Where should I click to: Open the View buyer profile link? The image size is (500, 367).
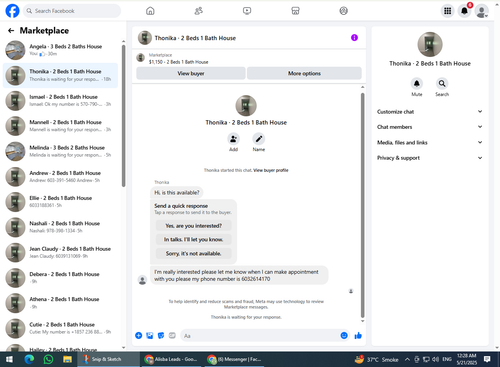[x=271, y=170]
